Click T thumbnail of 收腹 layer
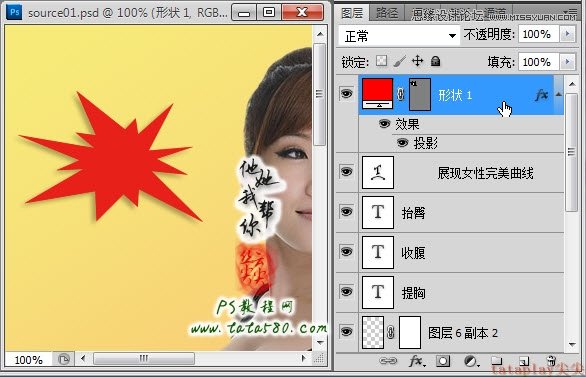586x377 pixels. [x=377, y=252]
